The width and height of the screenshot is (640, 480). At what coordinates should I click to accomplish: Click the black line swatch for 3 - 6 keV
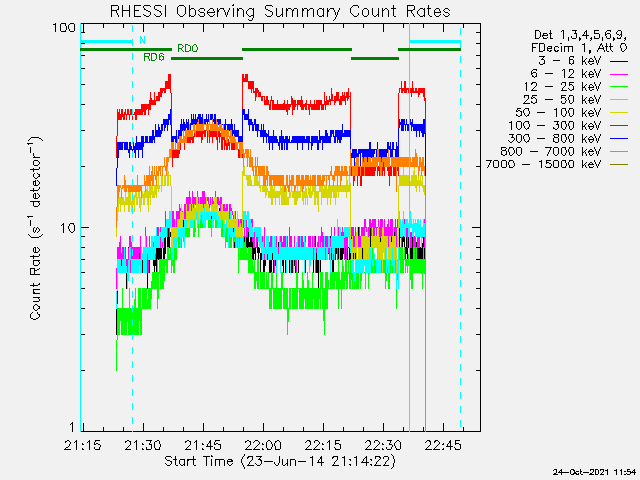(619, 62)
